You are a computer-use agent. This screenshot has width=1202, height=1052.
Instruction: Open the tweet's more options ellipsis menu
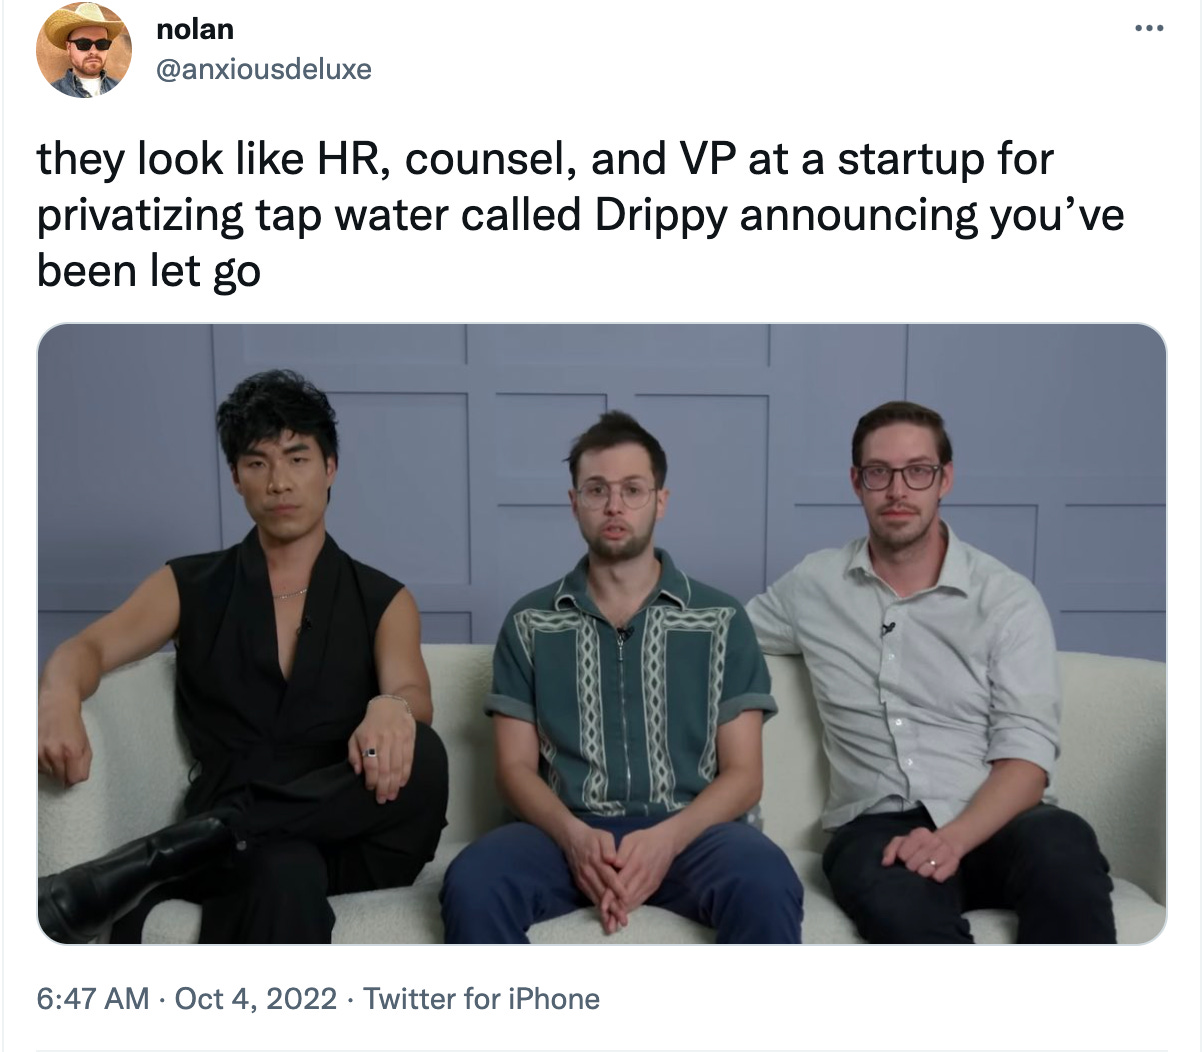click(x=1148, y=28)
